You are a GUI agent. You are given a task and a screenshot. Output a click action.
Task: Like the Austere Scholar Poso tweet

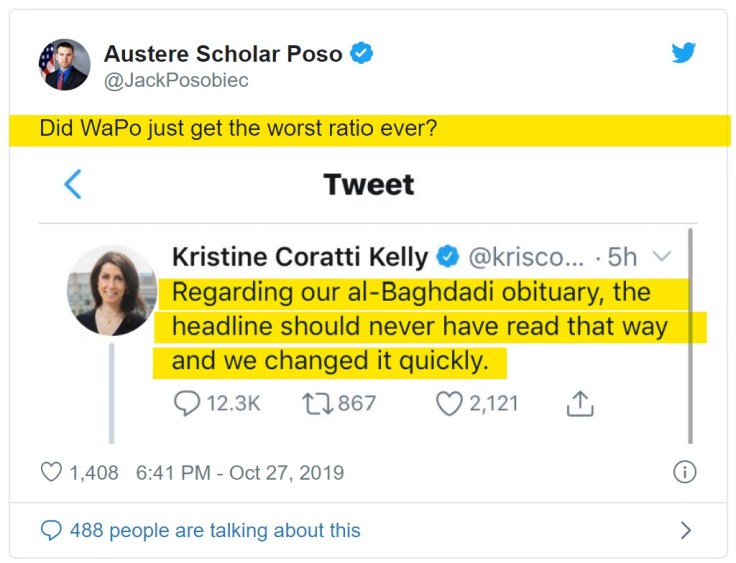click(x=50, y=472)
